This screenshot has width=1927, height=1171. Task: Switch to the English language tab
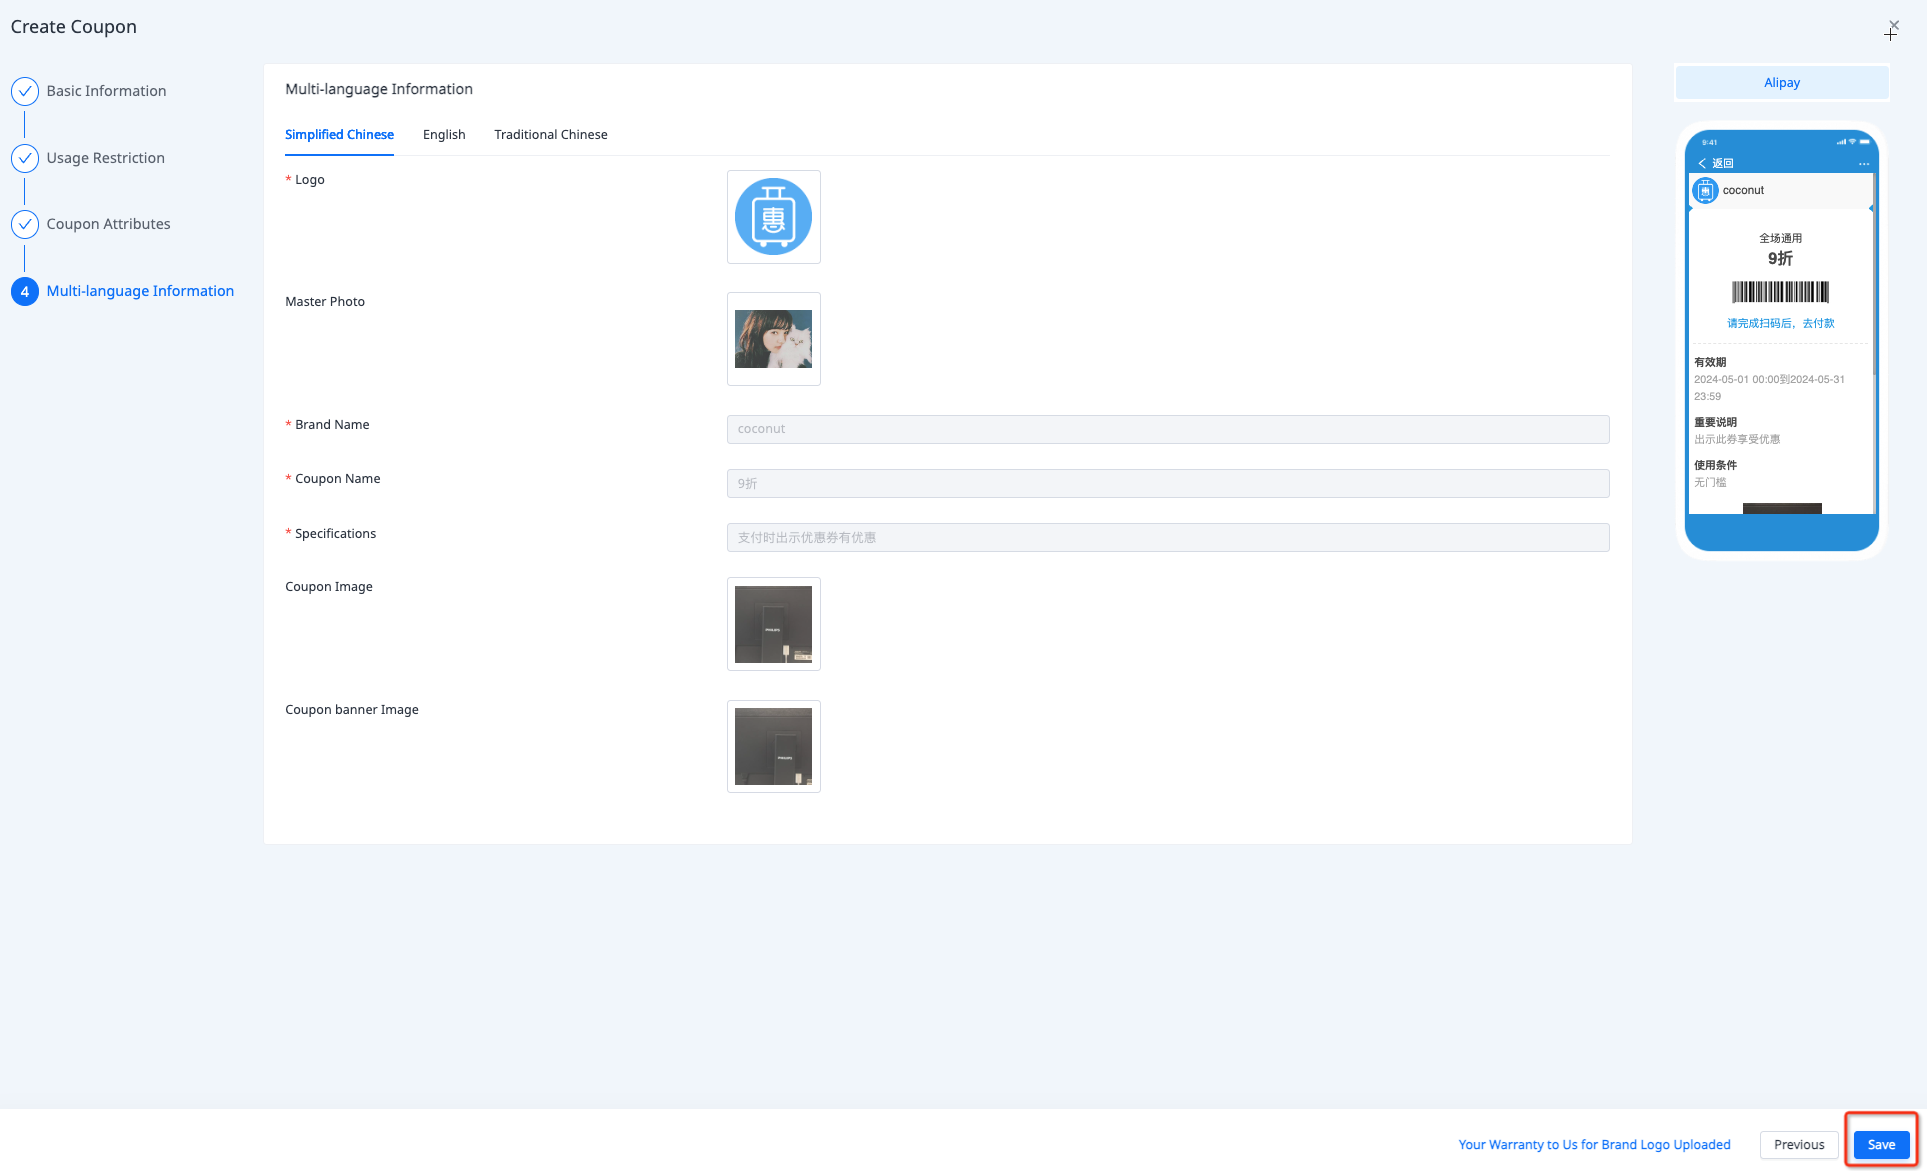pyautogui.click(x=444, y=135)
